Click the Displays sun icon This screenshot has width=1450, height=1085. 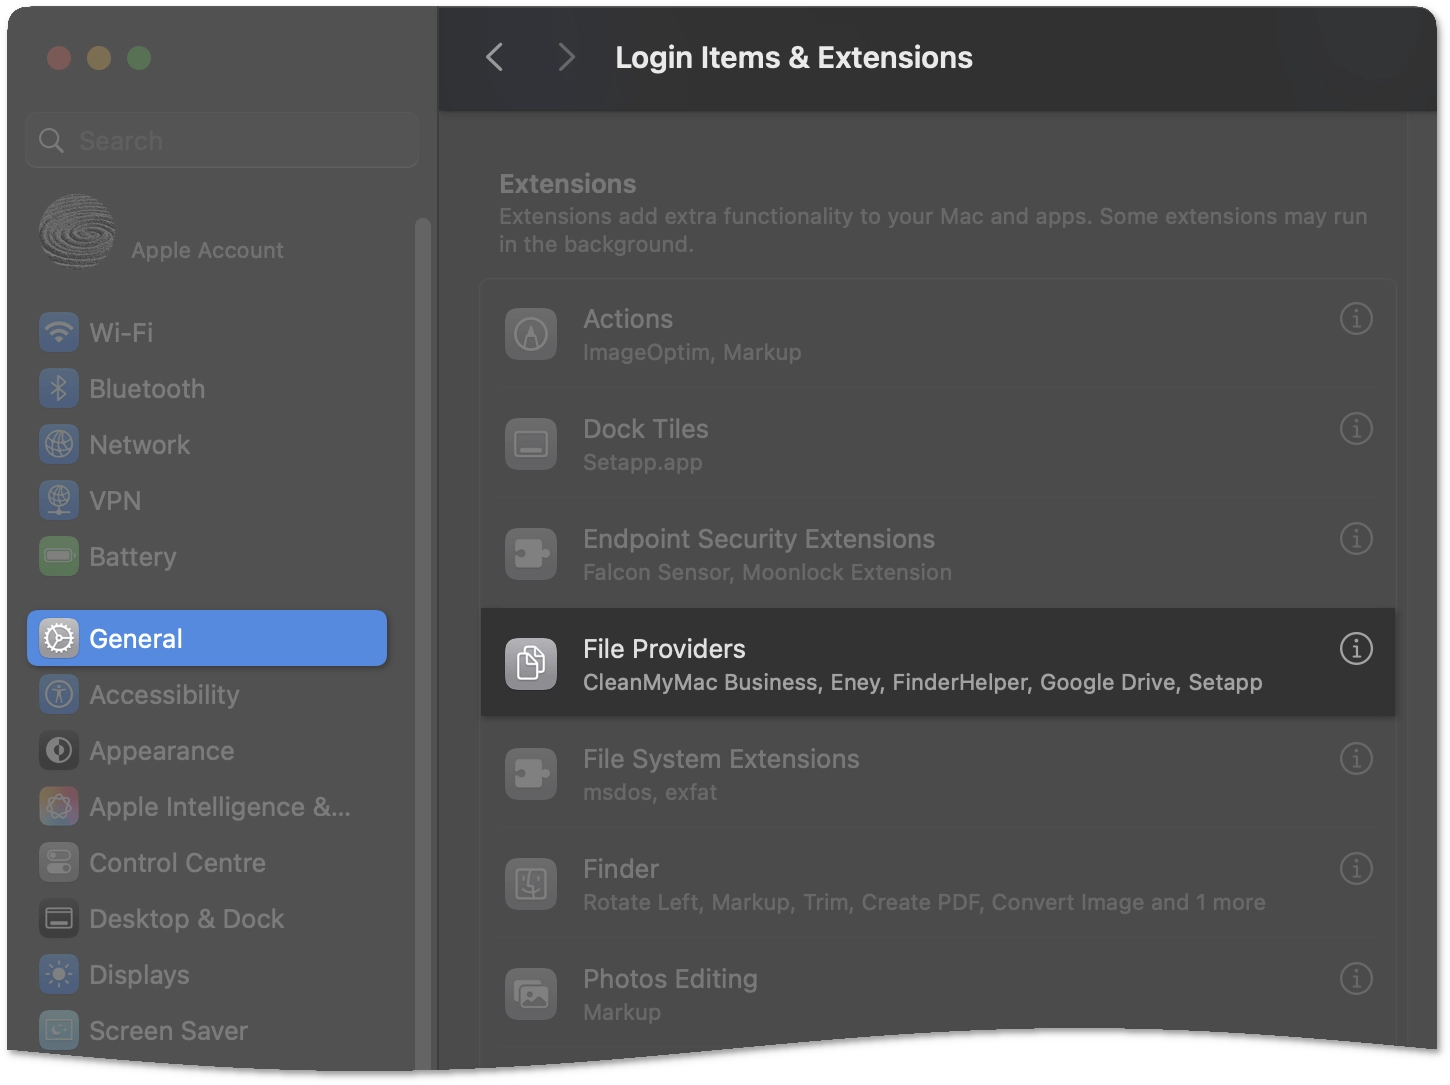coord(59,974)
